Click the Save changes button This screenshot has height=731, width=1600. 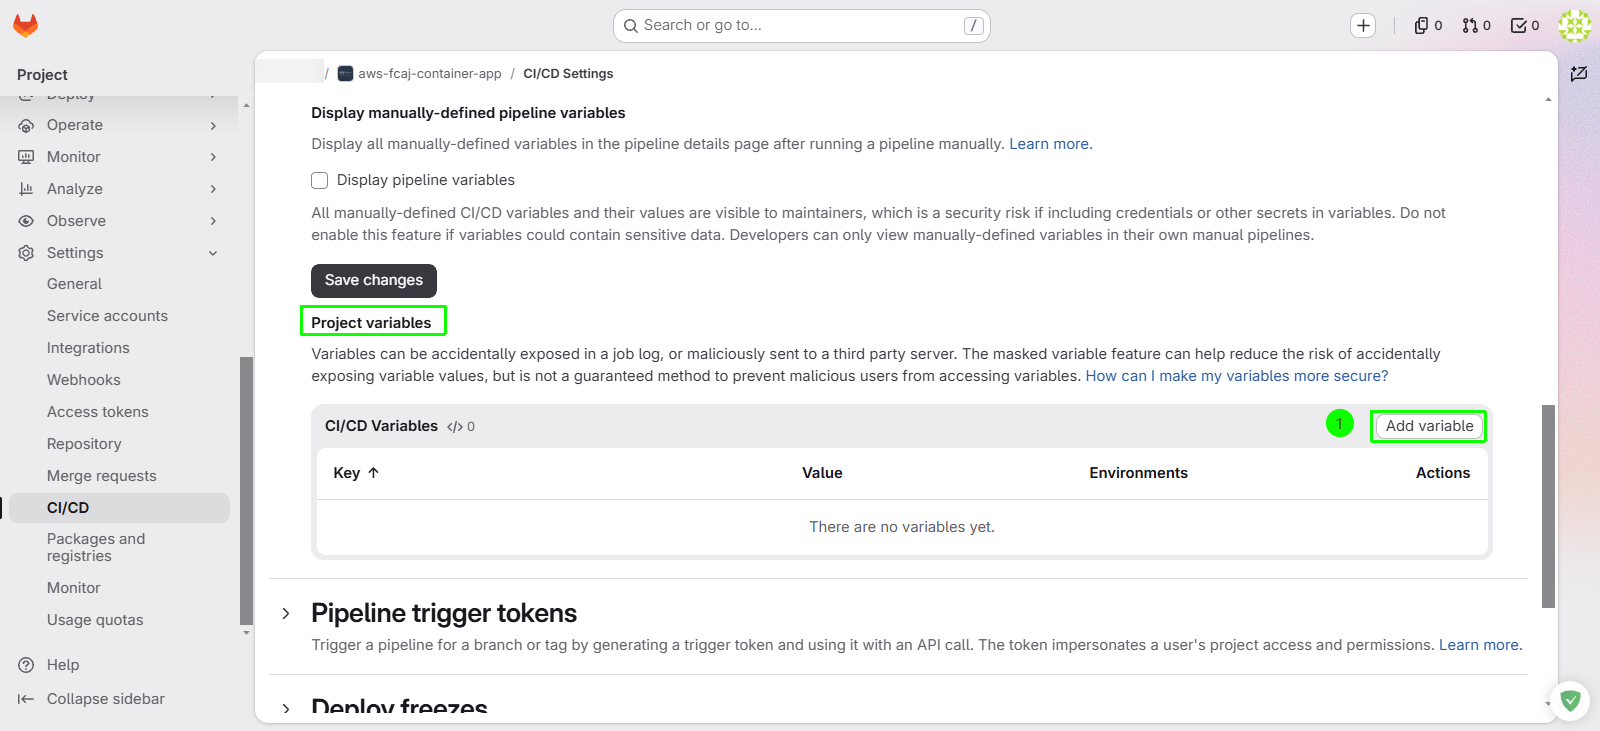tap(374, 281)
